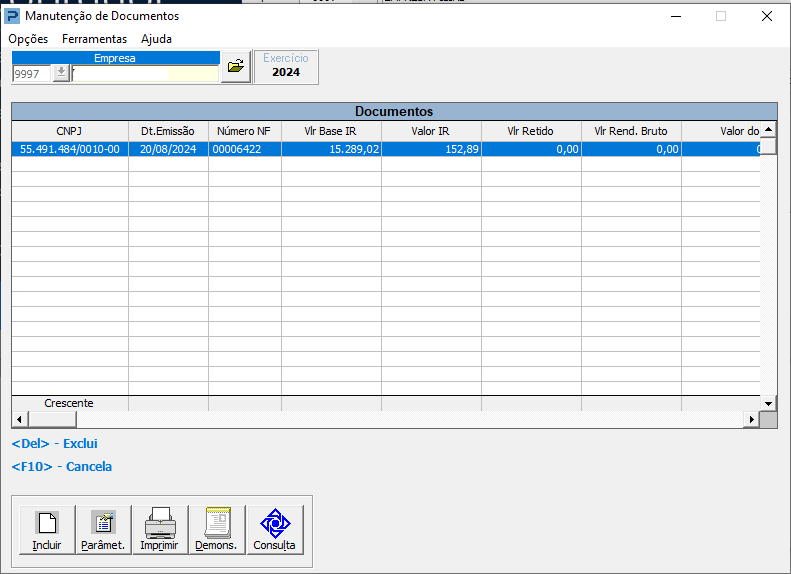
Task: Click the <F10> - Cancela link
Action: point(62,467)
